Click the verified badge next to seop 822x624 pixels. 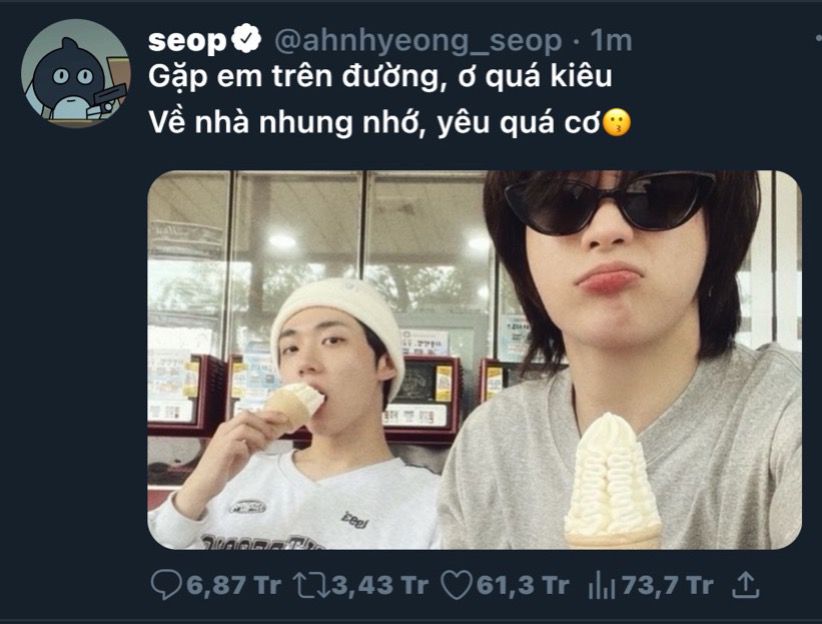[246, 39]
